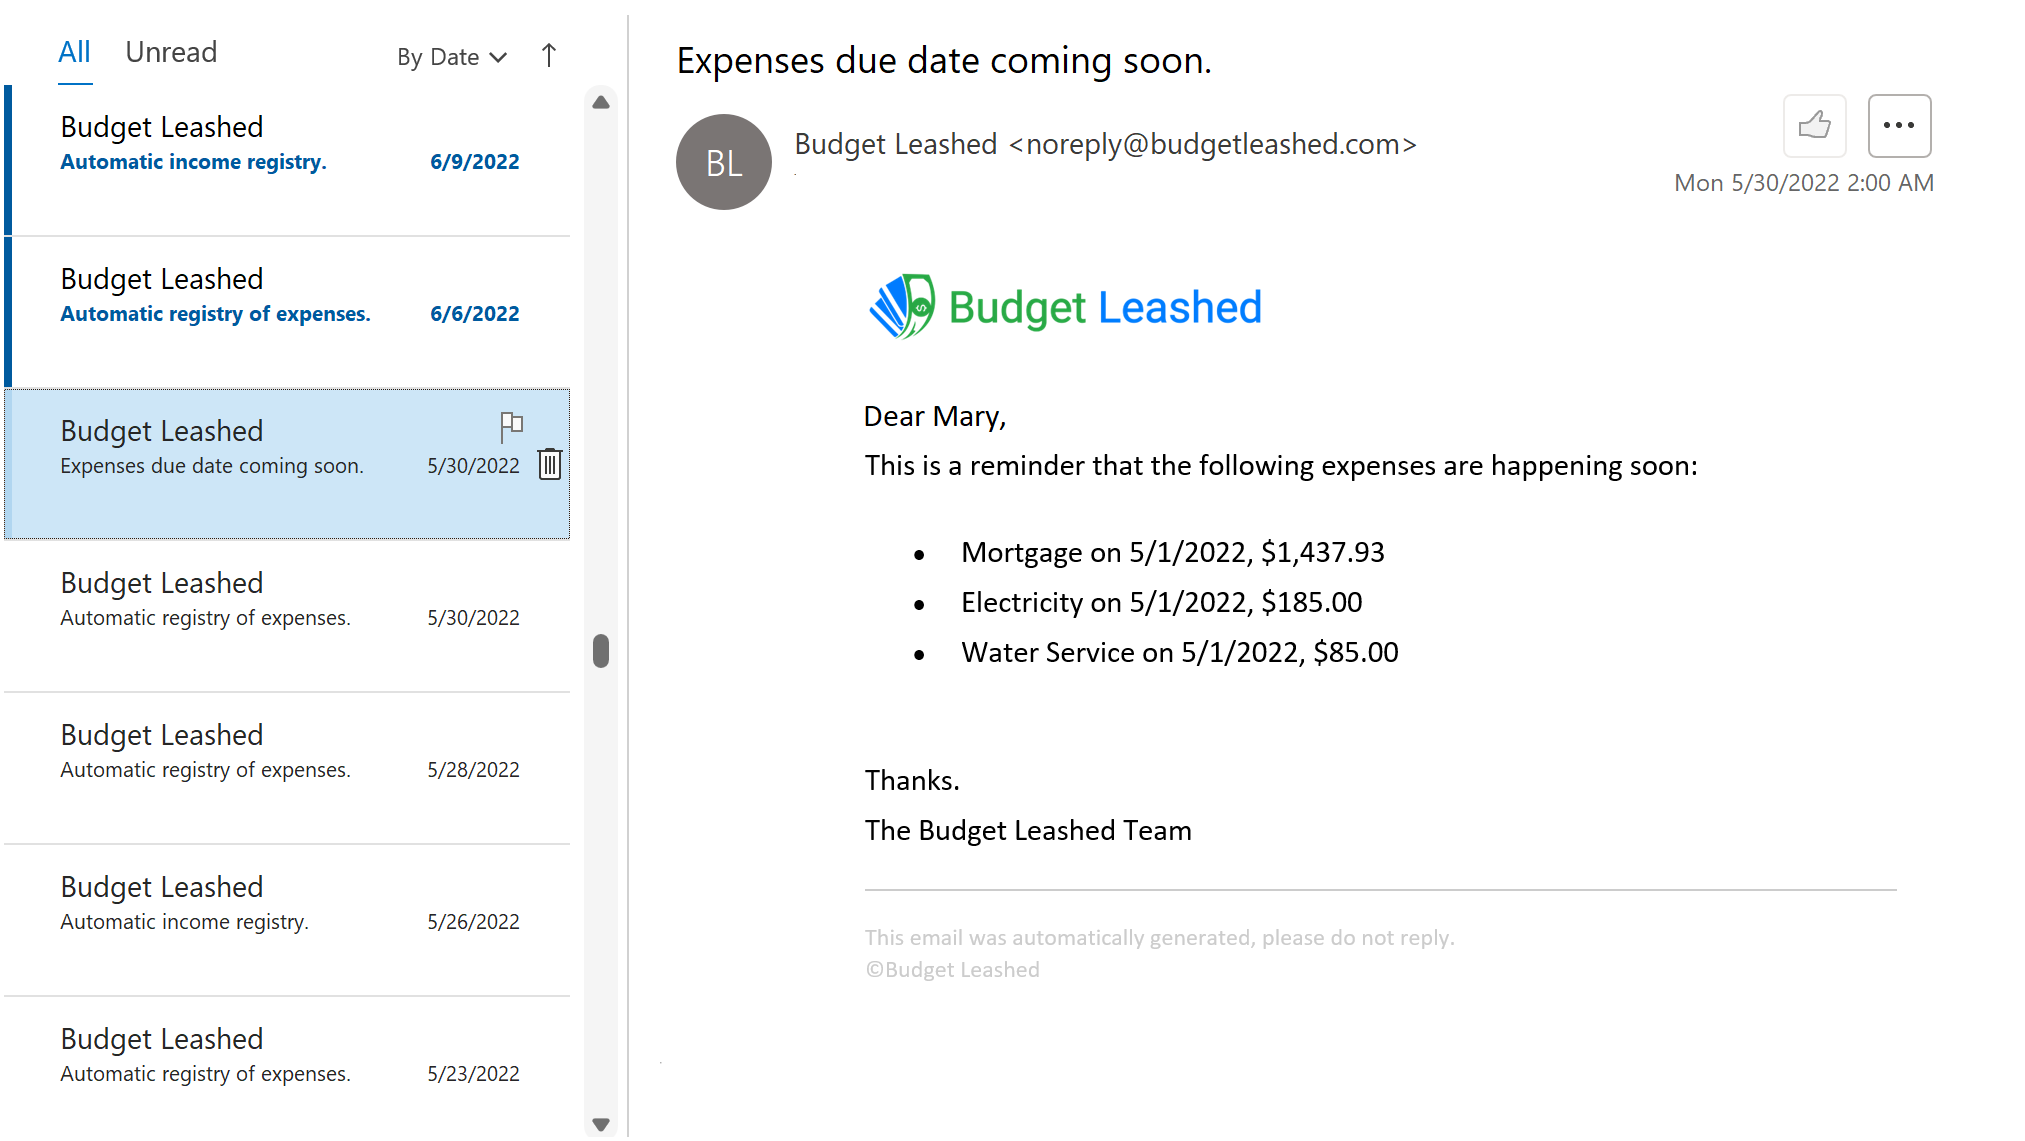Click the email subject heading in reading pane
The height and width of the screenshot is (1141, 2025).
(x=944, y=61)
